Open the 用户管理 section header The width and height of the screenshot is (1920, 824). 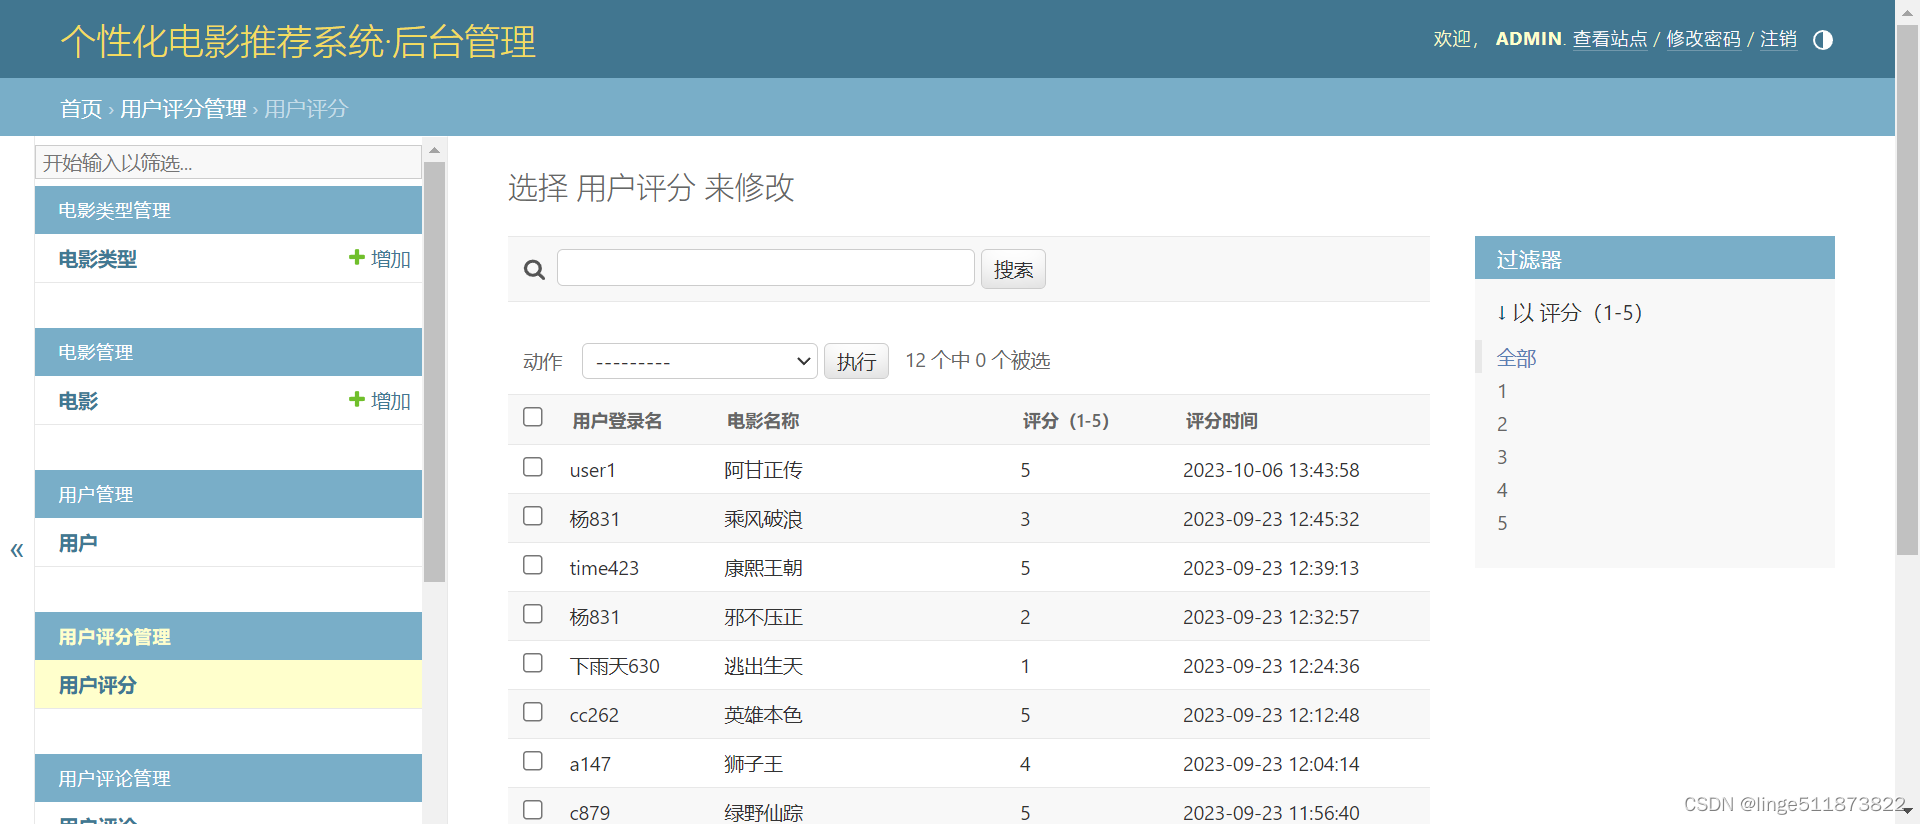pos(95,494)
